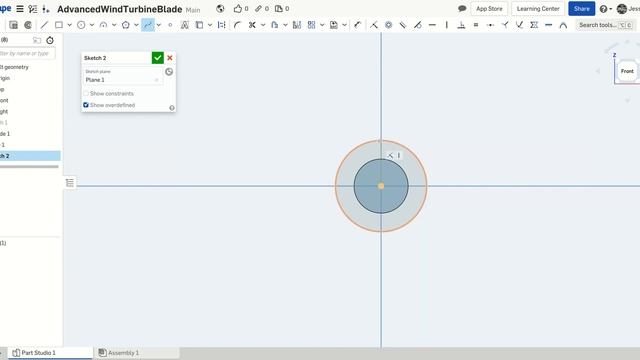Open the Learning Center
The image size is (640, 360).
point(538,9)
